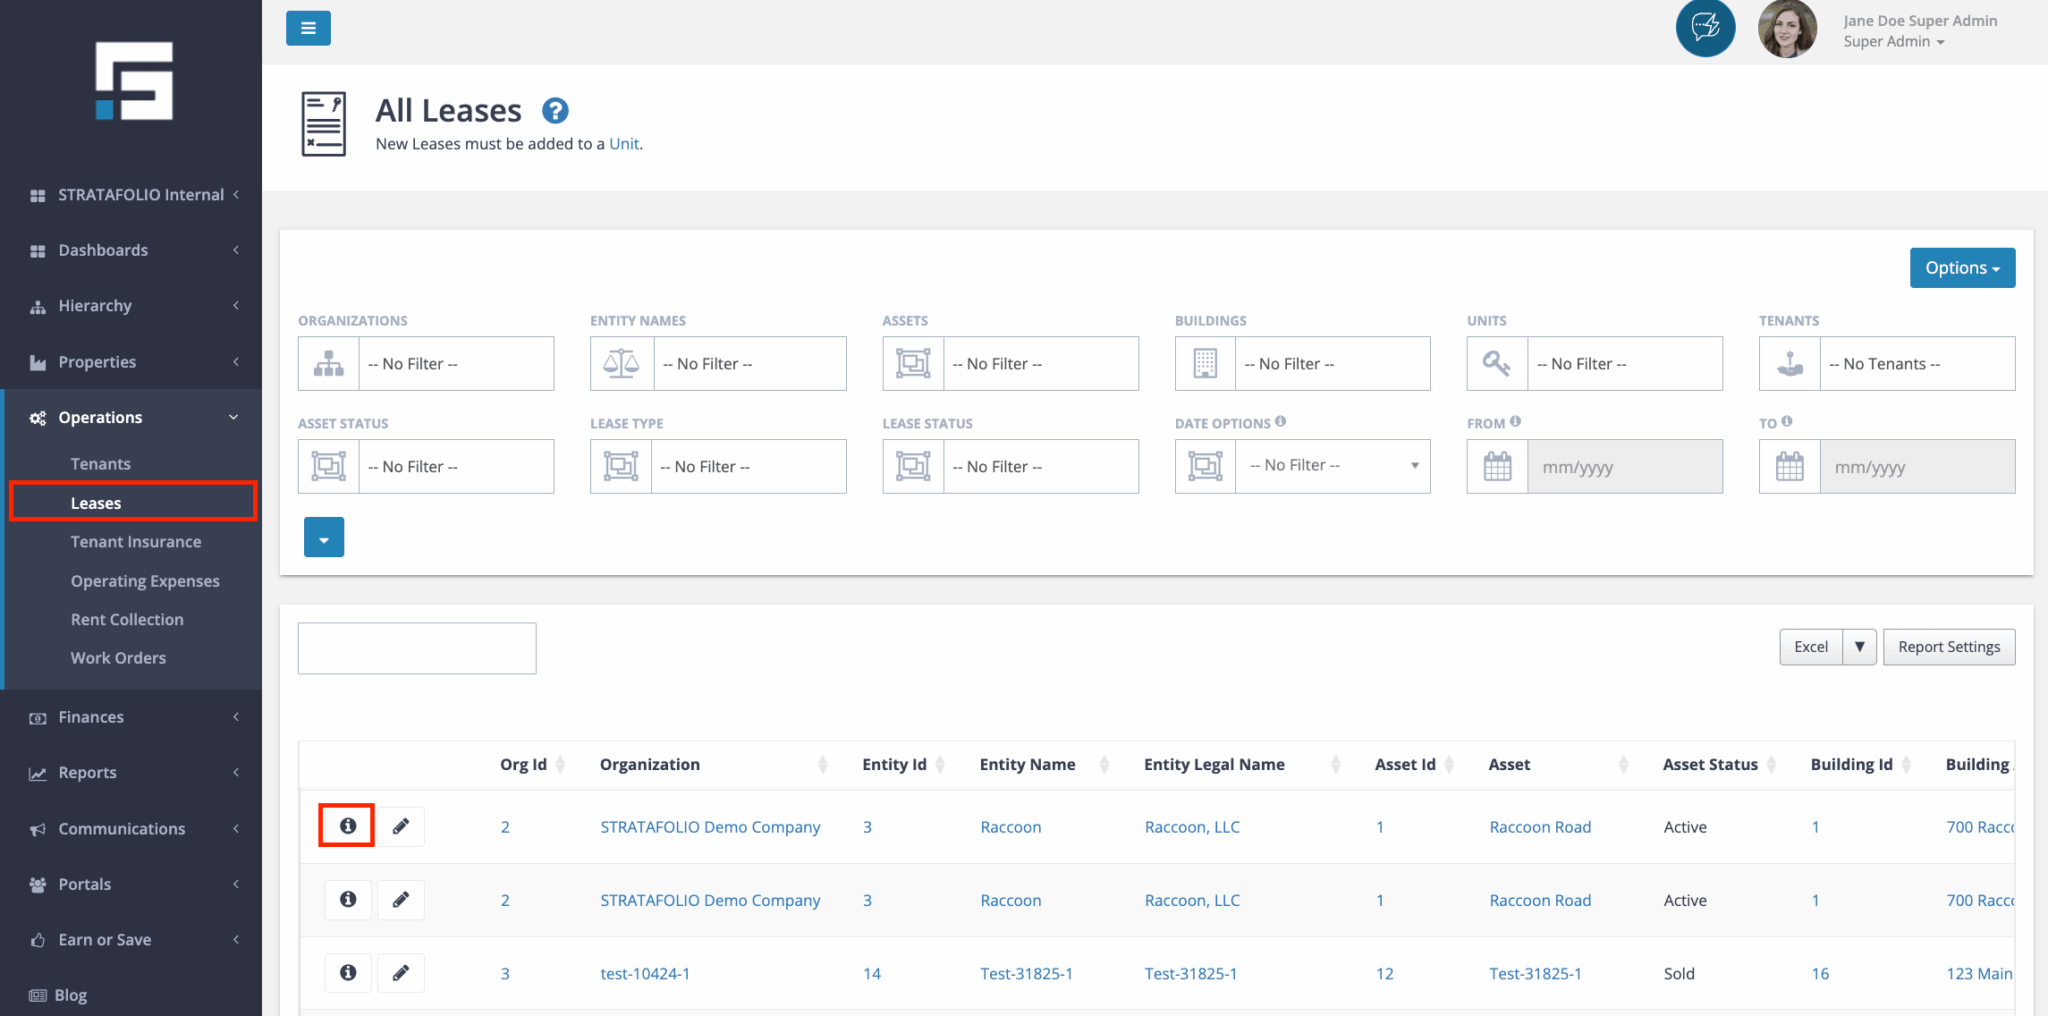Follow the Unit link under All Leases
Screen dimensions: 2048x1016
624,144
